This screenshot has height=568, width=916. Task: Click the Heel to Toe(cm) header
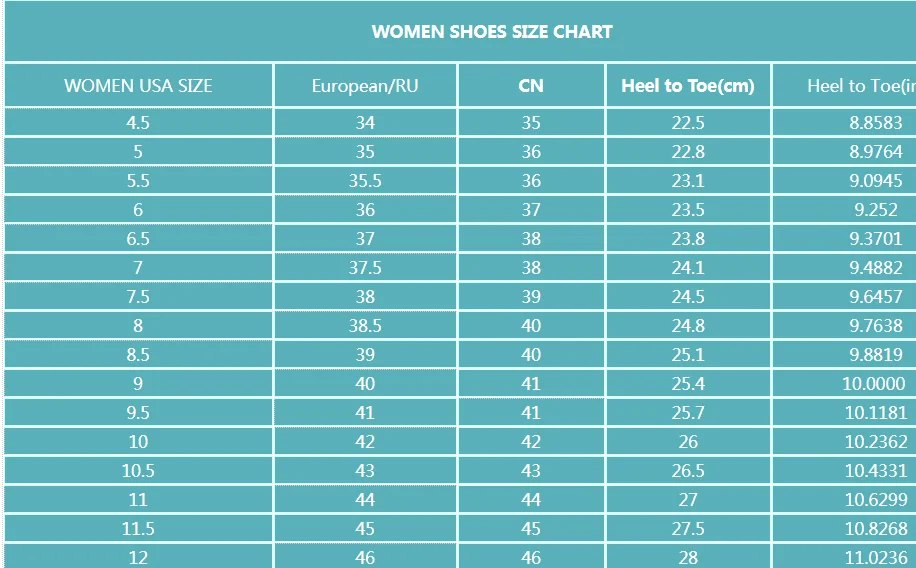(688, 86)
